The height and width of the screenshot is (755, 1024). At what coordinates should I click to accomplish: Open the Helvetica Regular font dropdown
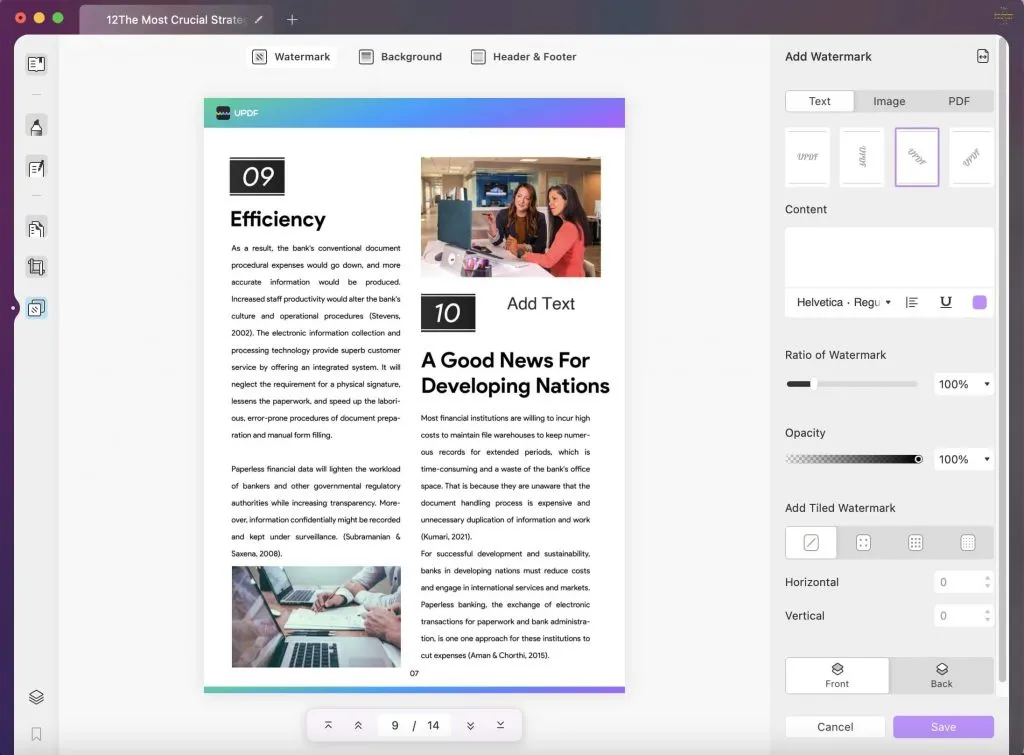pos(843,302)
